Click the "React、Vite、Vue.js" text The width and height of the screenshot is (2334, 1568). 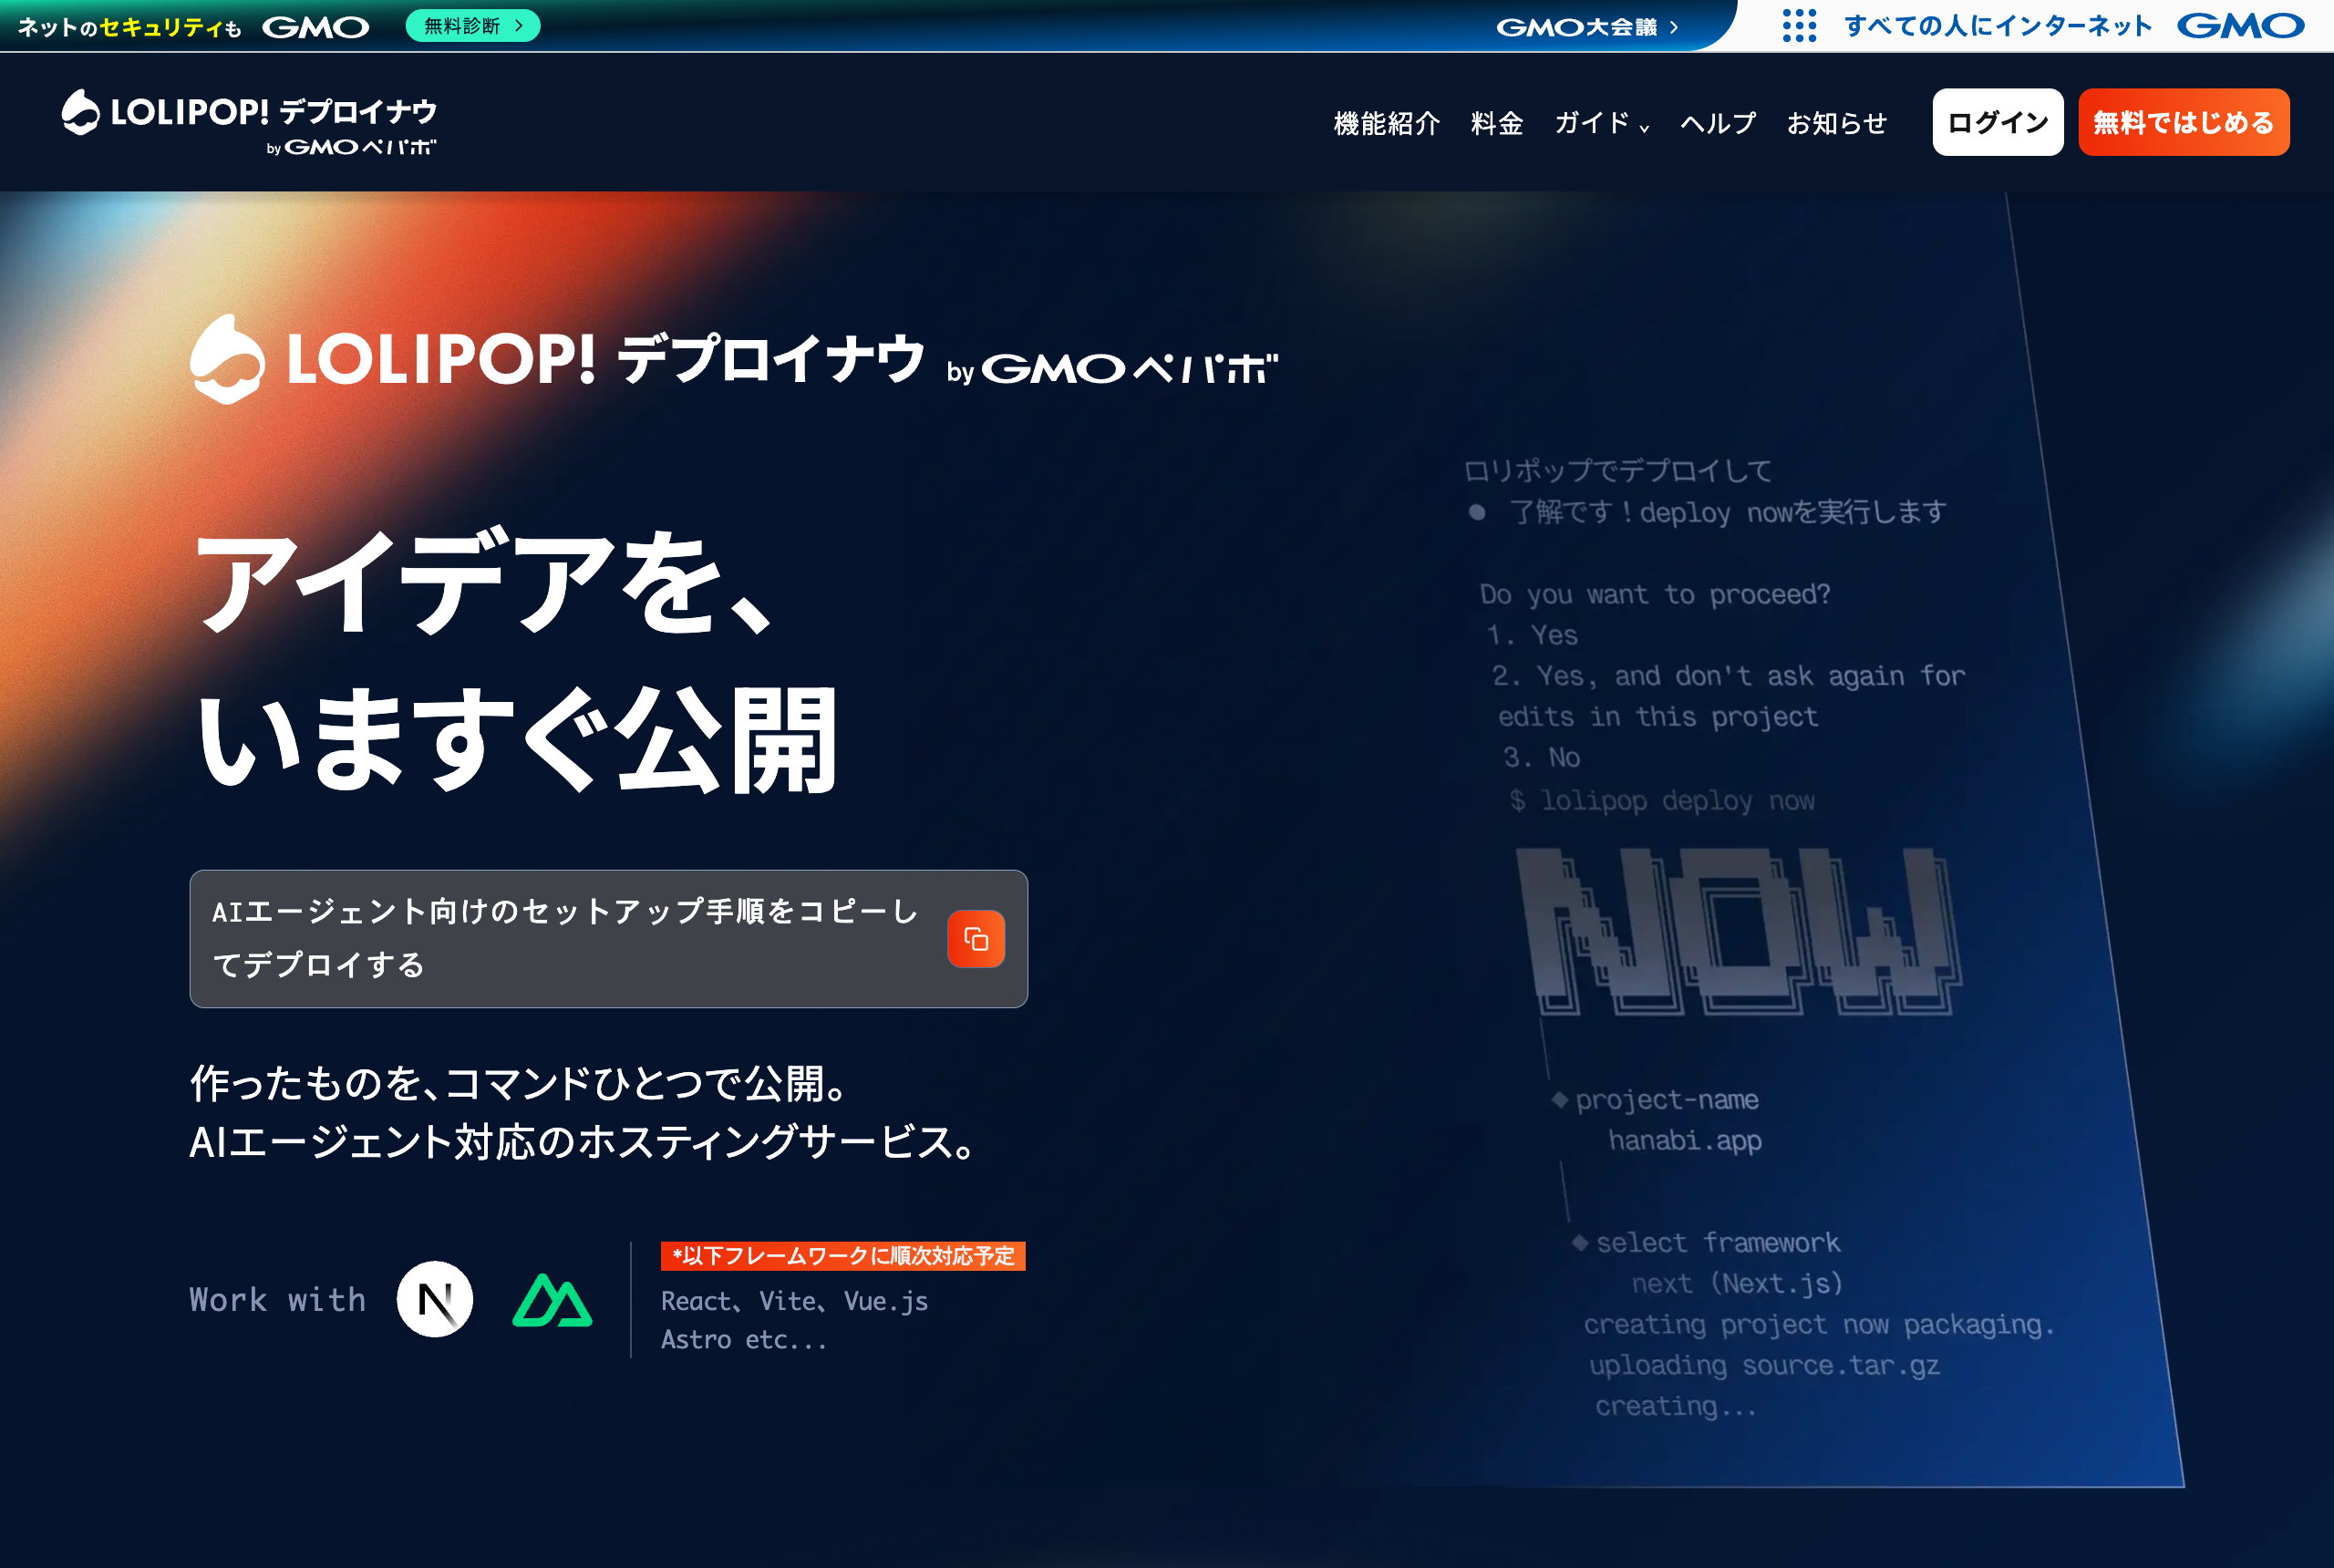tap(795, 1301)
